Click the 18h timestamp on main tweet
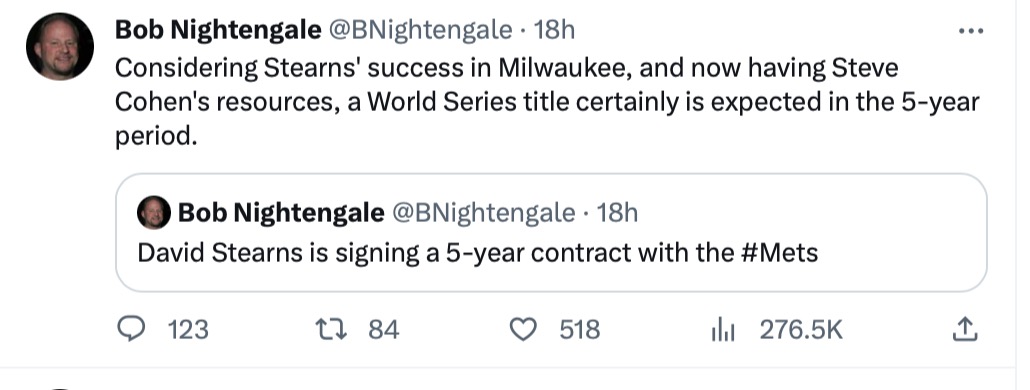This screenshot has width=1030, height=390. [554, 30]
